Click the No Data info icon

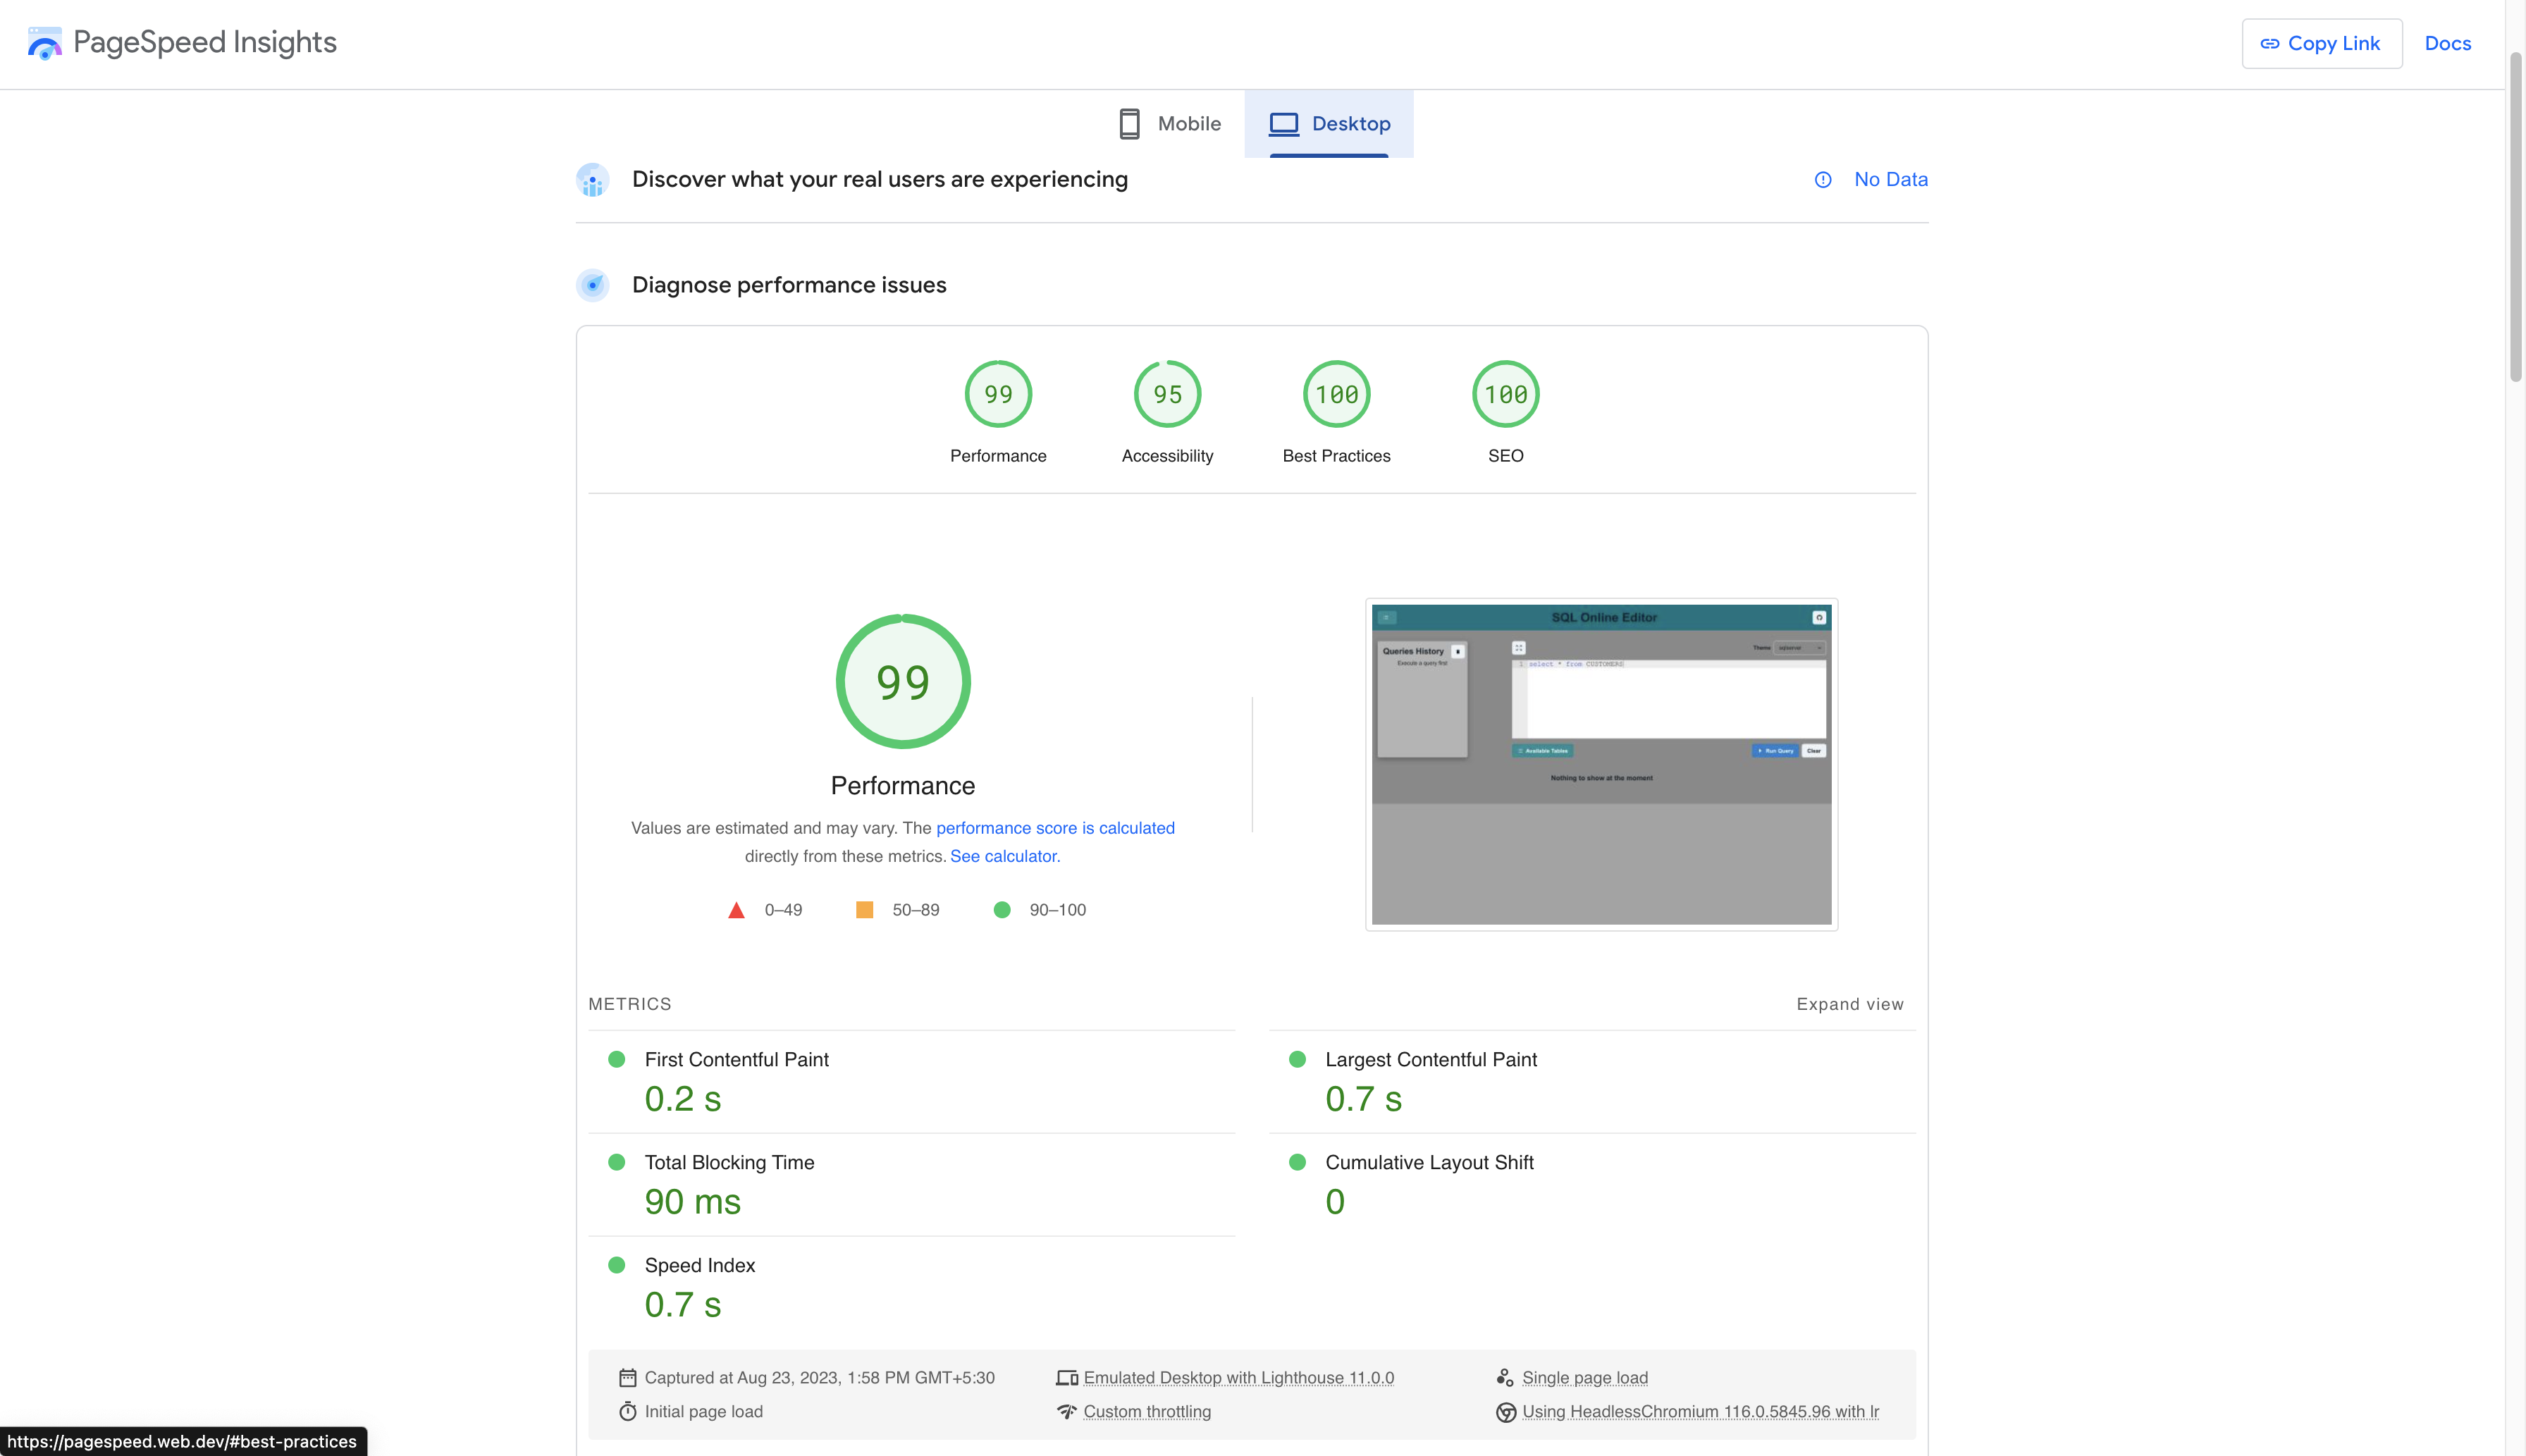click(x=1823, y=180)
